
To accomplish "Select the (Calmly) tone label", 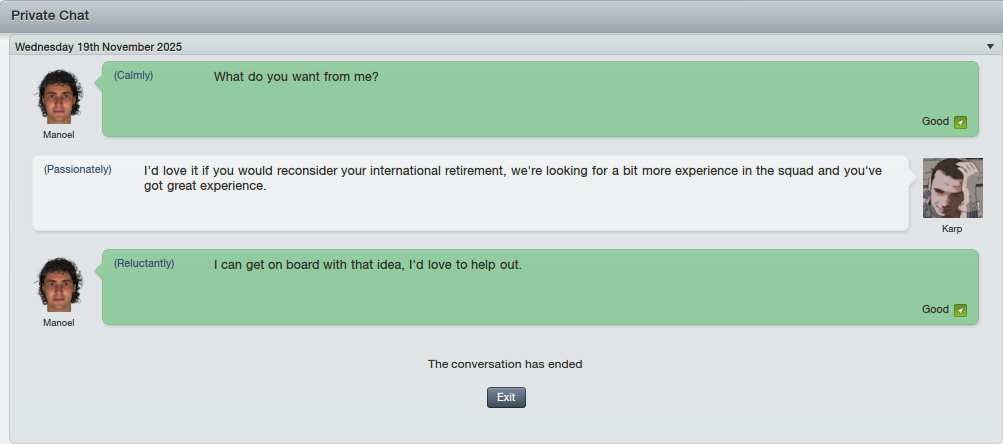I will tap(134, 75).
